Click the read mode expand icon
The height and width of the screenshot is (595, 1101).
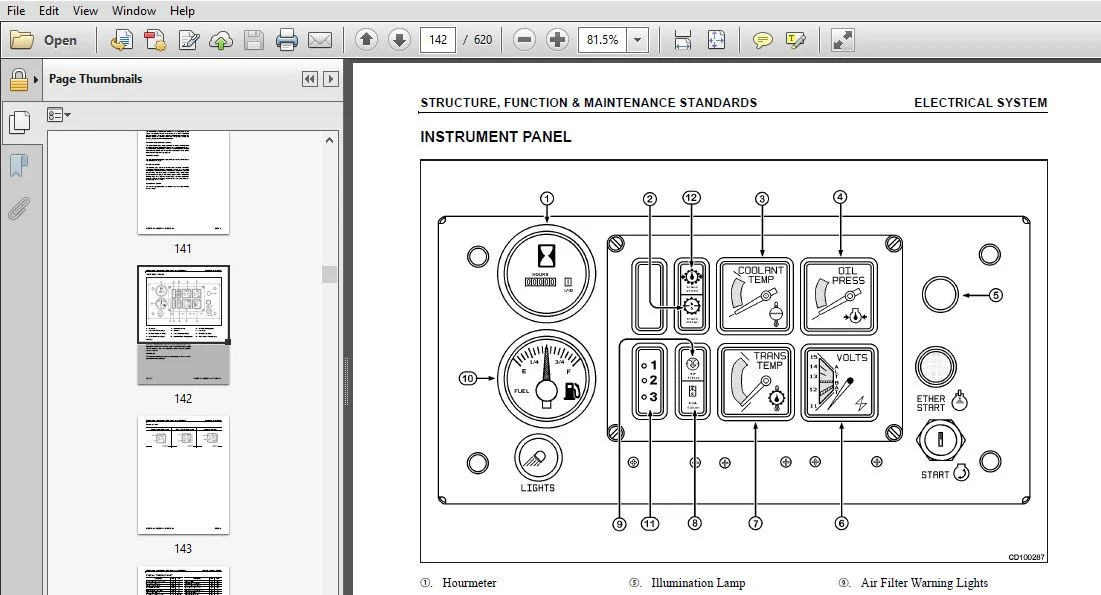[x=842, y=40]
